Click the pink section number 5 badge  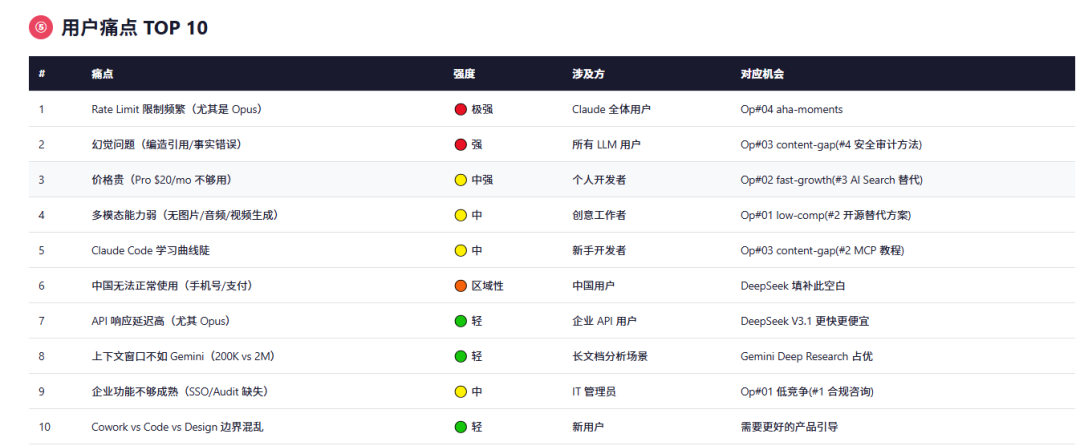41,28
